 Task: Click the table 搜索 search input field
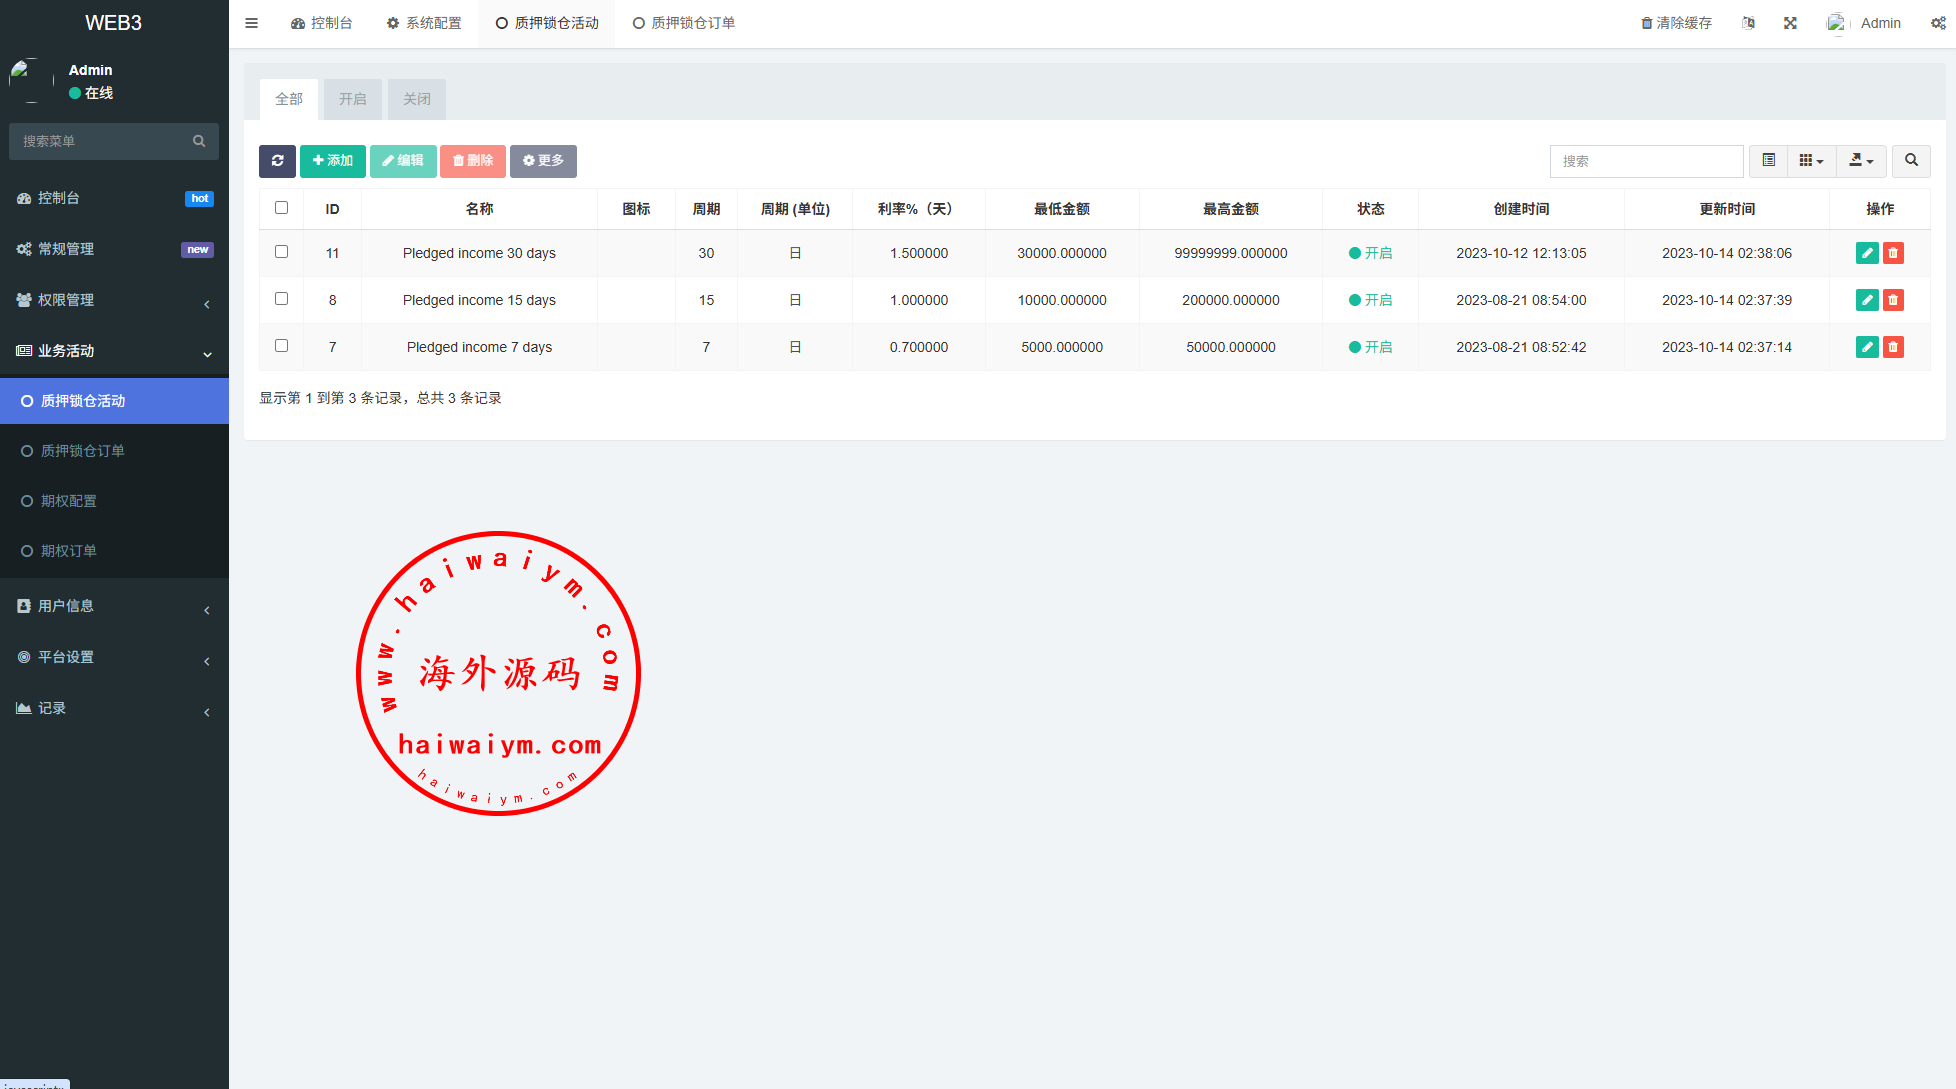click(x=1645, y=161)
